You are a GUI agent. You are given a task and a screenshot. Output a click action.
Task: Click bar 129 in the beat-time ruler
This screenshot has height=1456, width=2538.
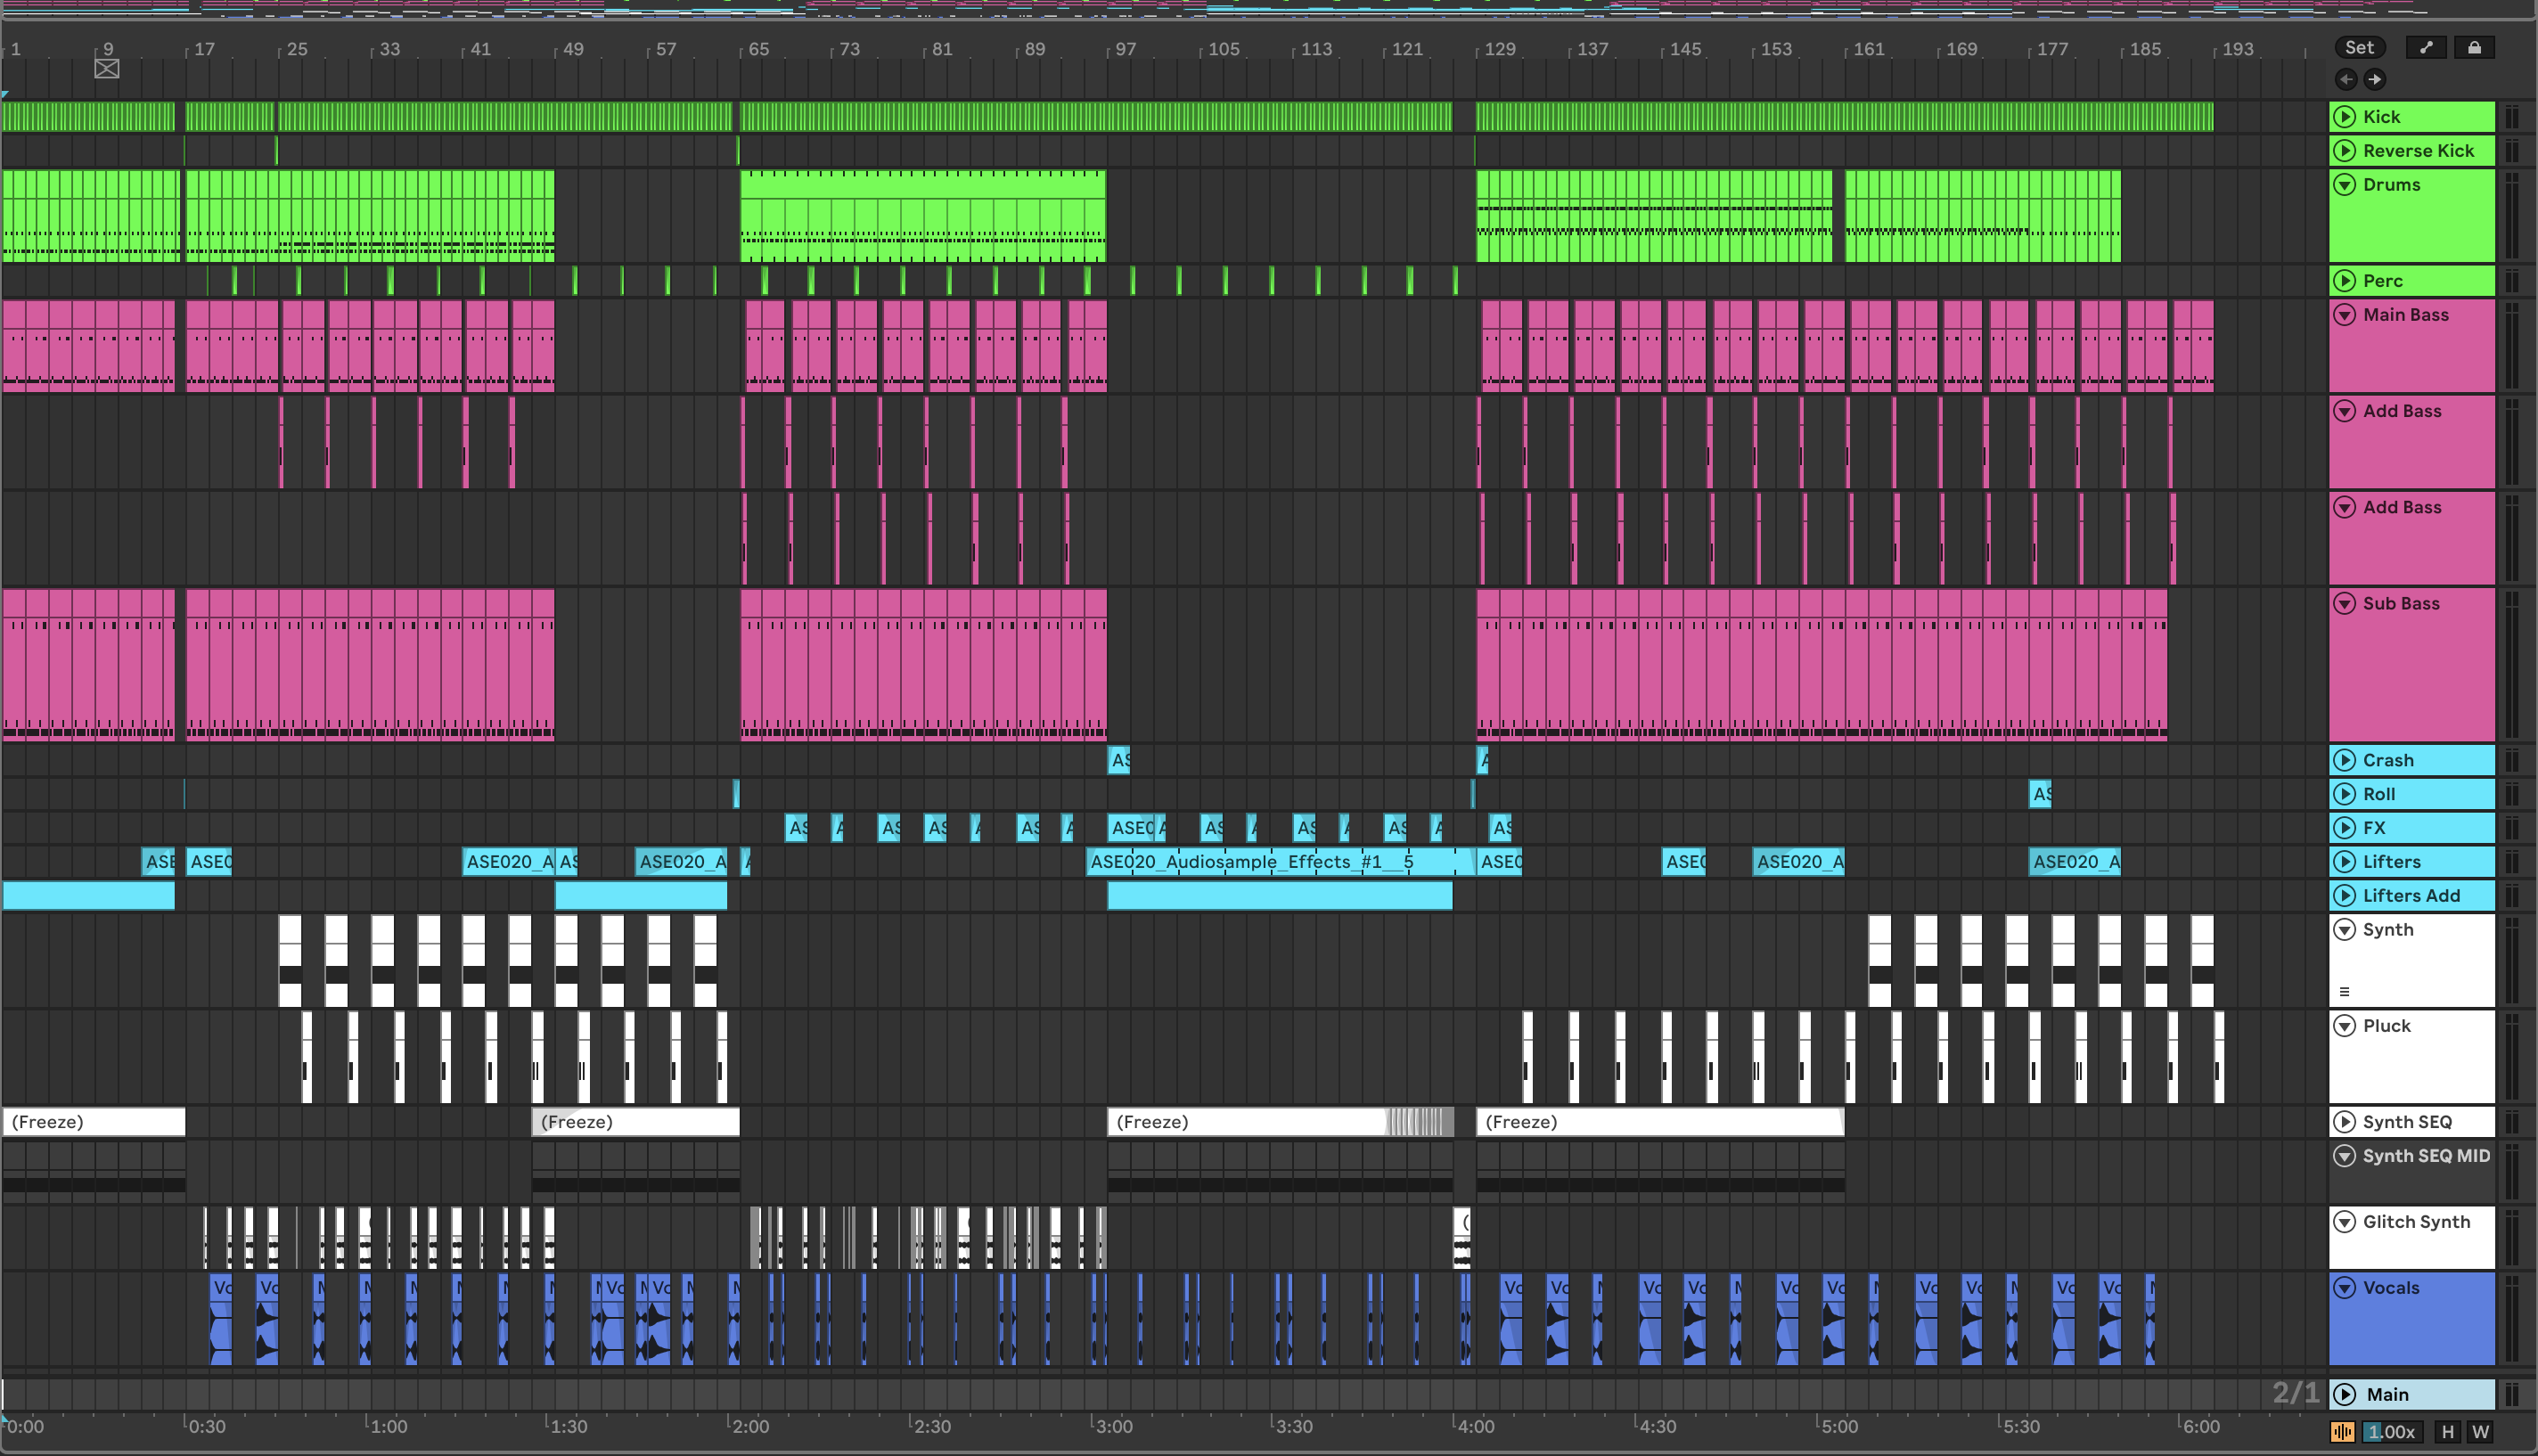pos(1499,49)
